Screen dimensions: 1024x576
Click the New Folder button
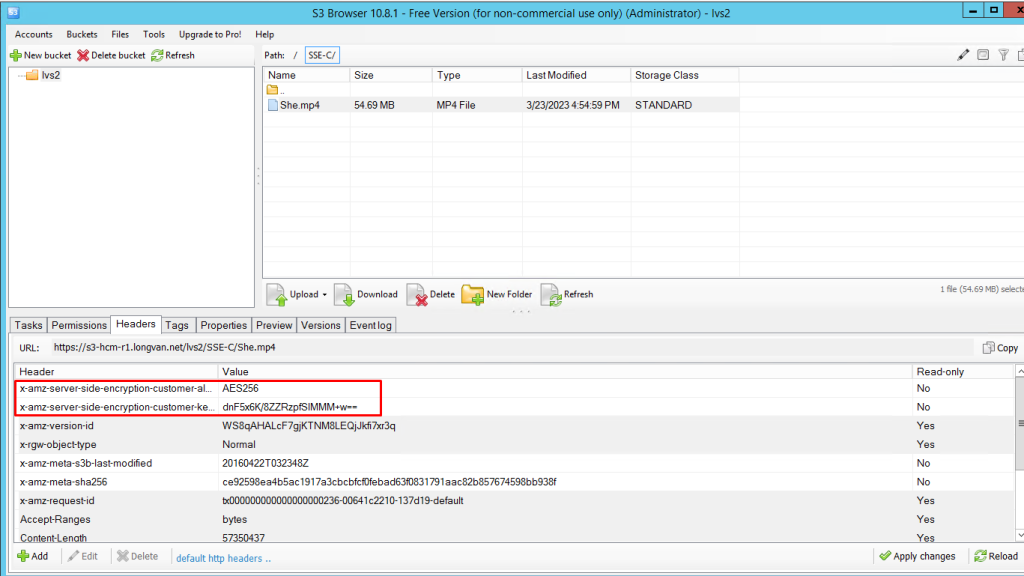(497, 295)
